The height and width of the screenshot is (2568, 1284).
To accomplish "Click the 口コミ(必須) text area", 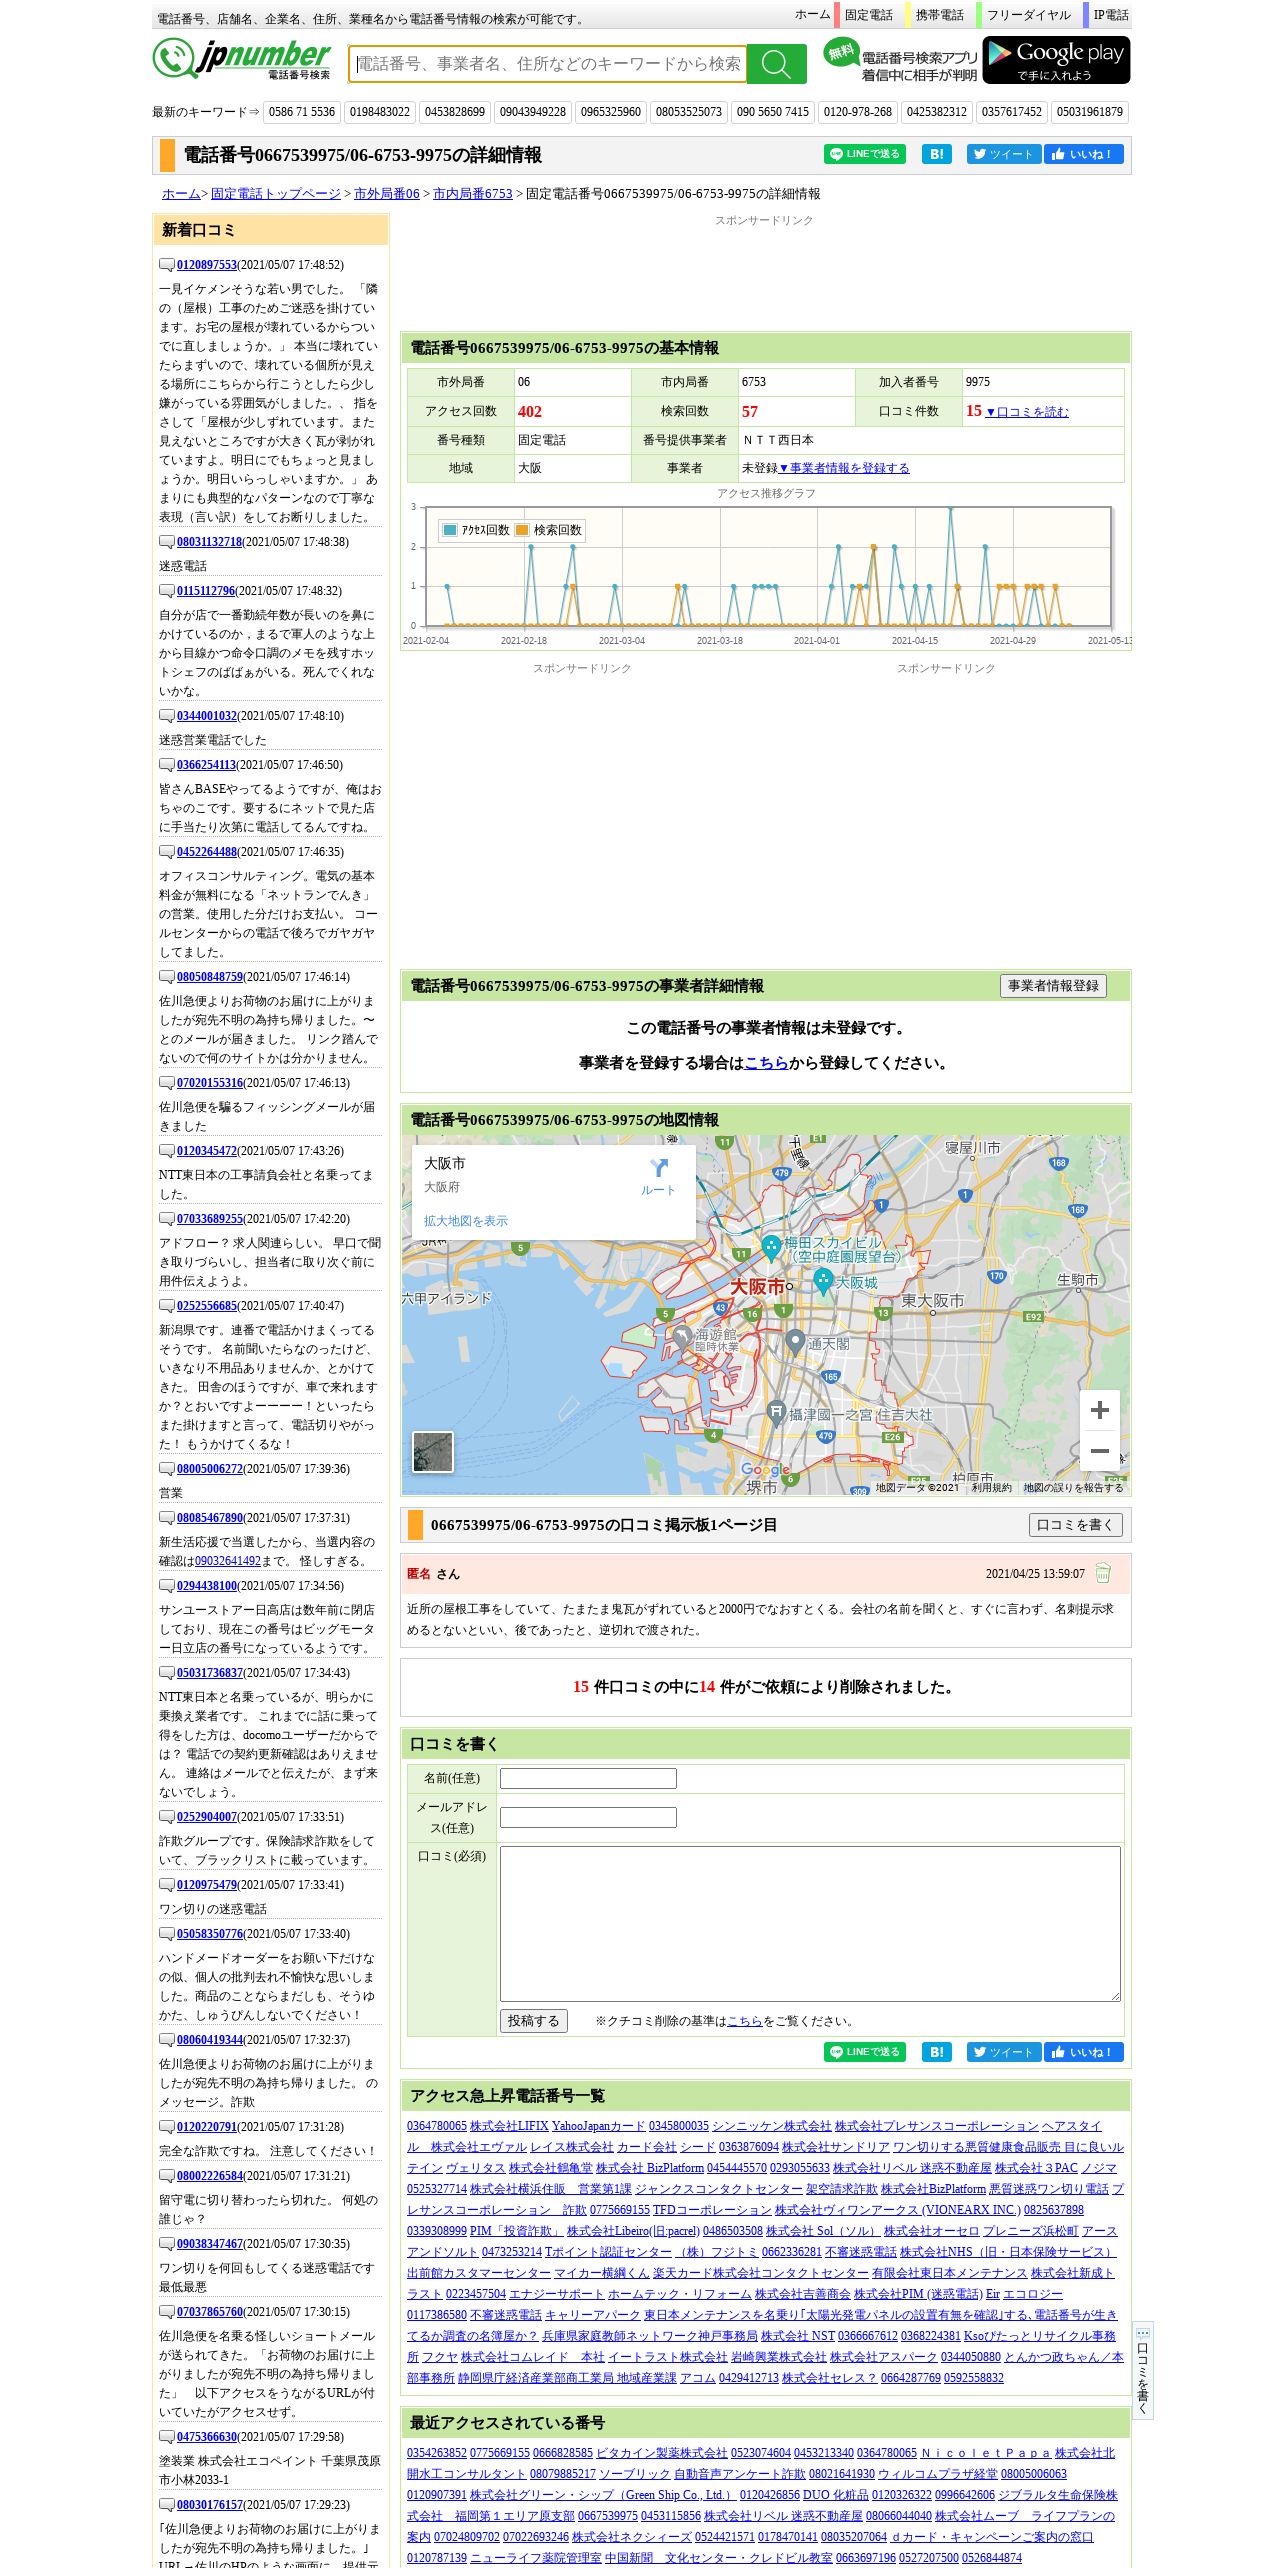I will tap(810, 1924).
